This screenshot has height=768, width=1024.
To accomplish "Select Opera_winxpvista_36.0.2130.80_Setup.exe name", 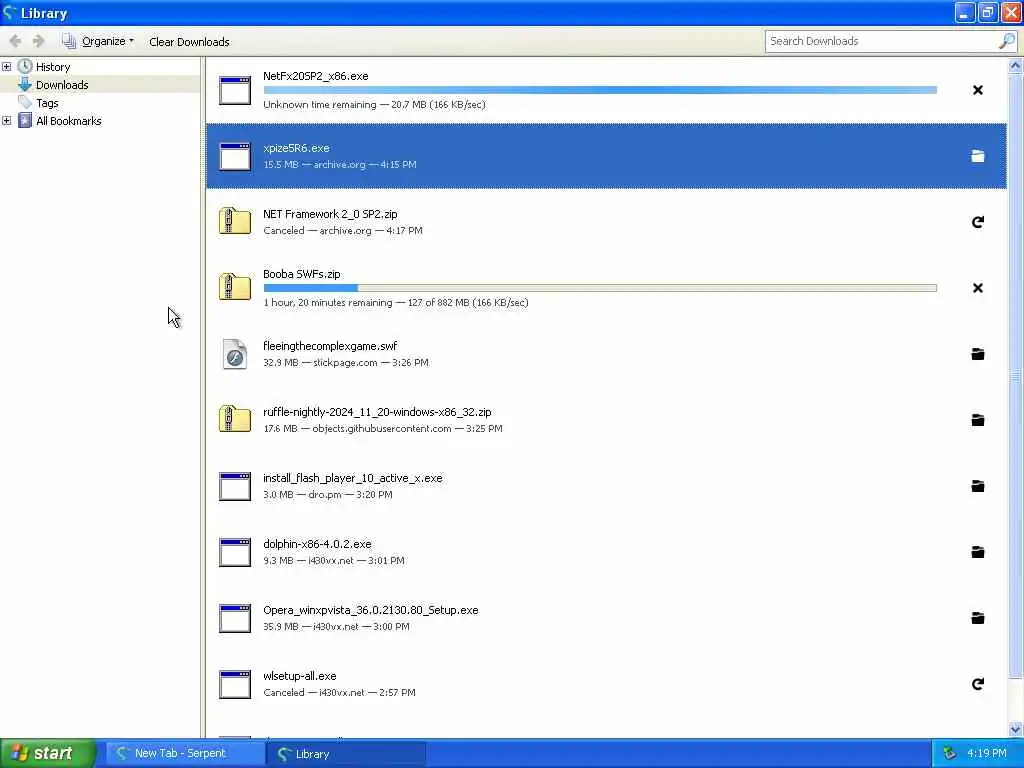I will pyautogui.click(x=370, y=609).
